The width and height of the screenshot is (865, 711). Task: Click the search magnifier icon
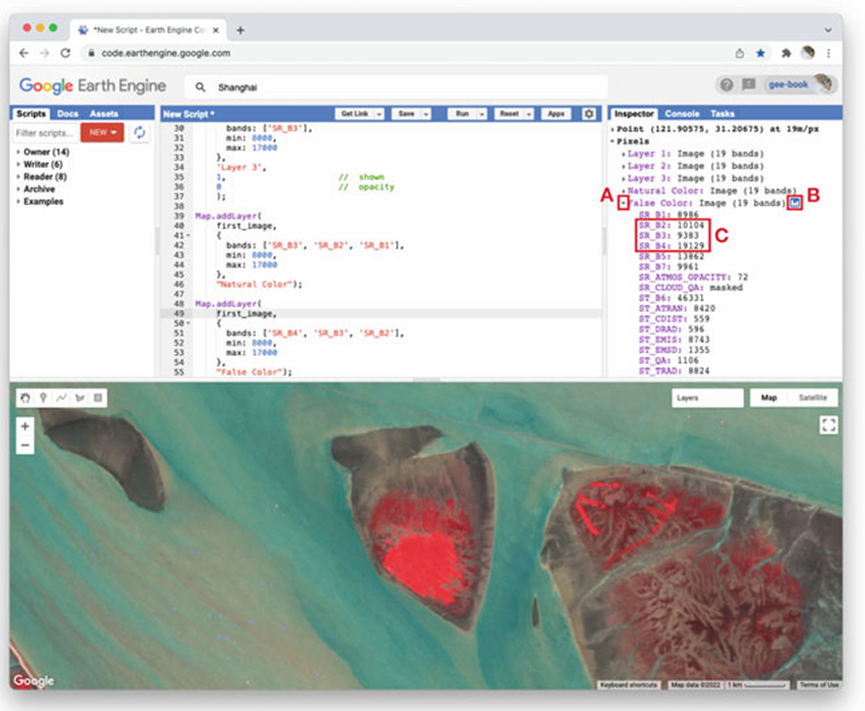[200, 87]
